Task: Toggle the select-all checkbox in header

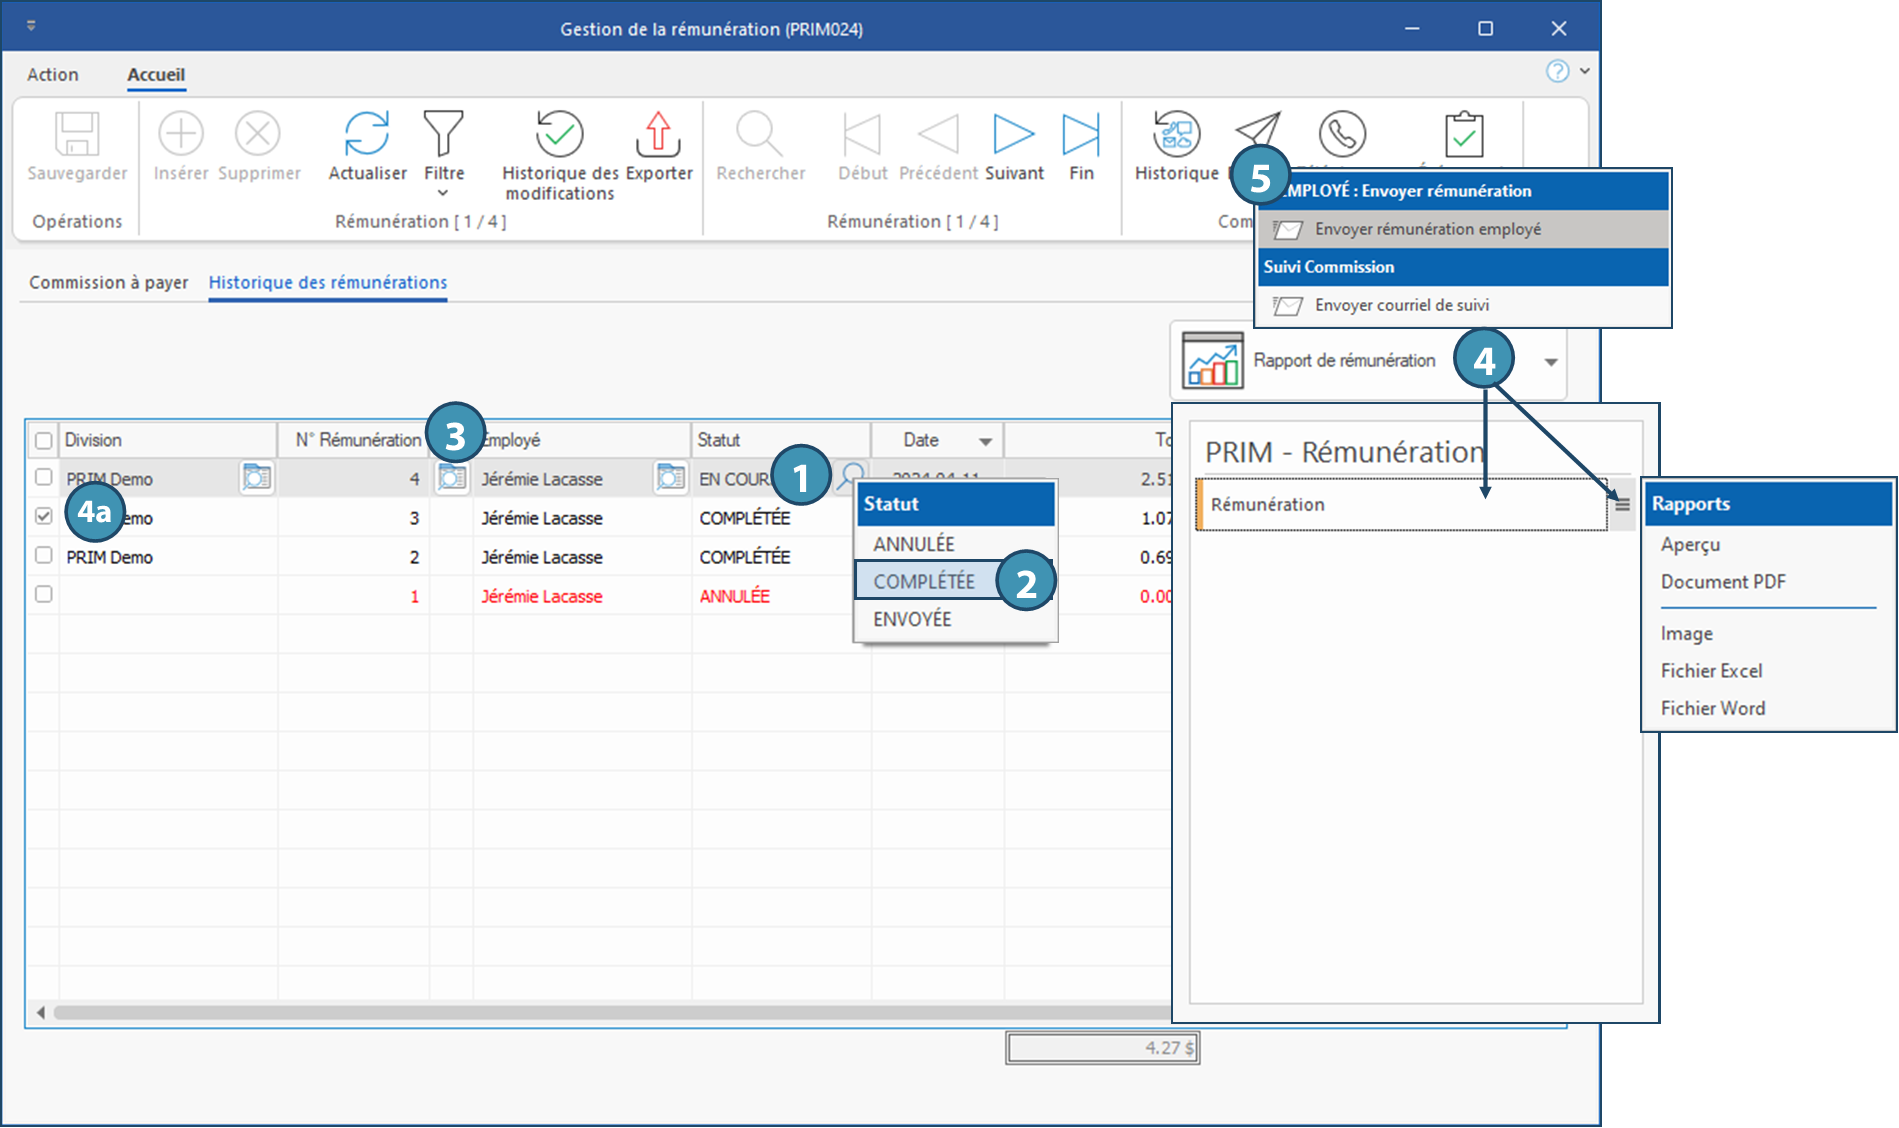Action: tap(44, 440)
